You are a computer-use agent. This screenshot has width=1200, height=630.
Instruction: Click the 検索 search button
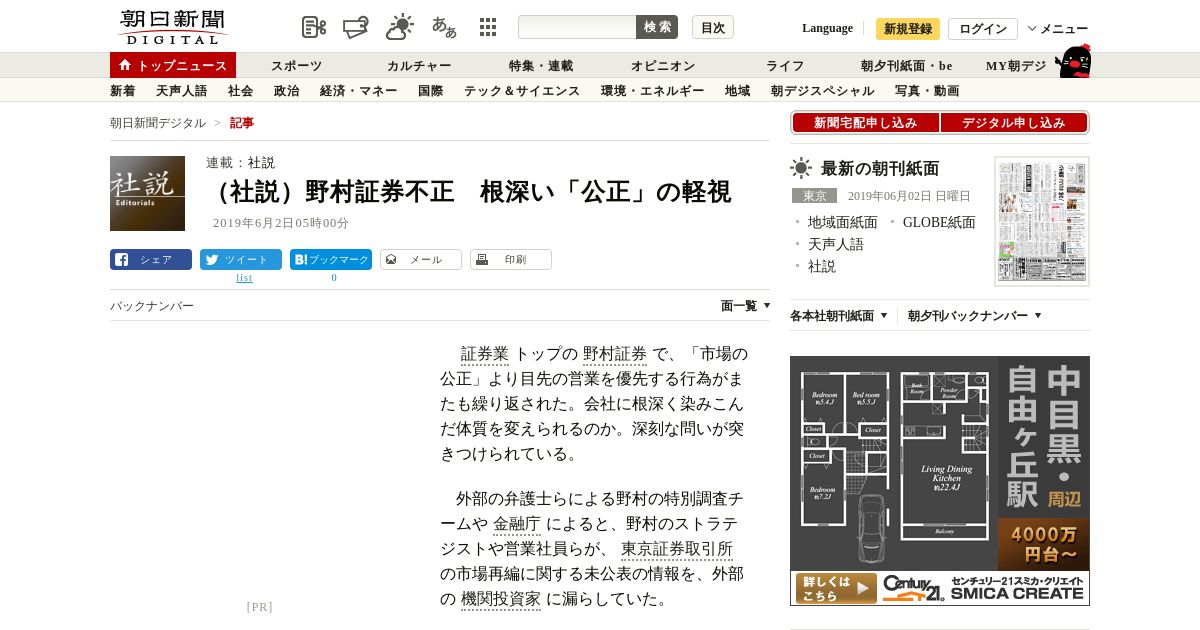coord(657,27)
